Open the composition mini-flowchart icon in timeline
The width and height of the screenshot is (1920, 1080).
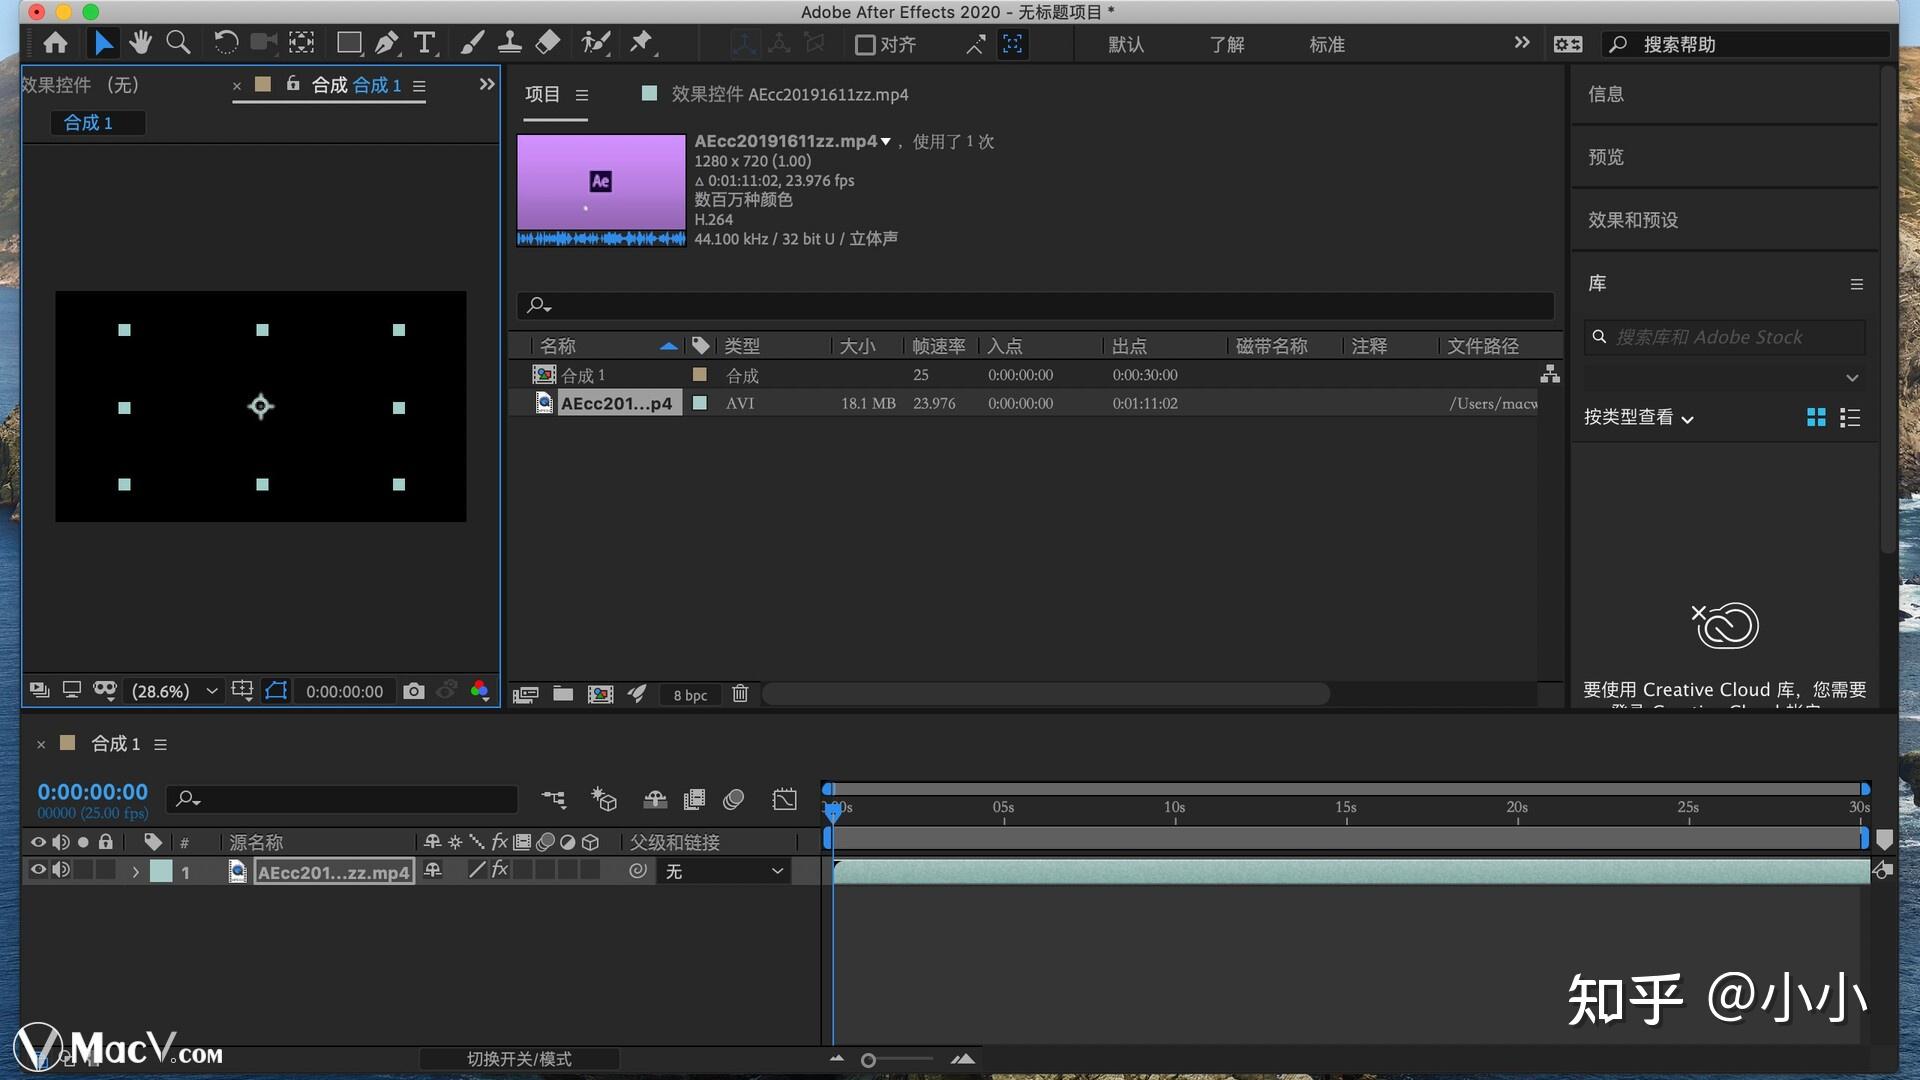point(553,799)
